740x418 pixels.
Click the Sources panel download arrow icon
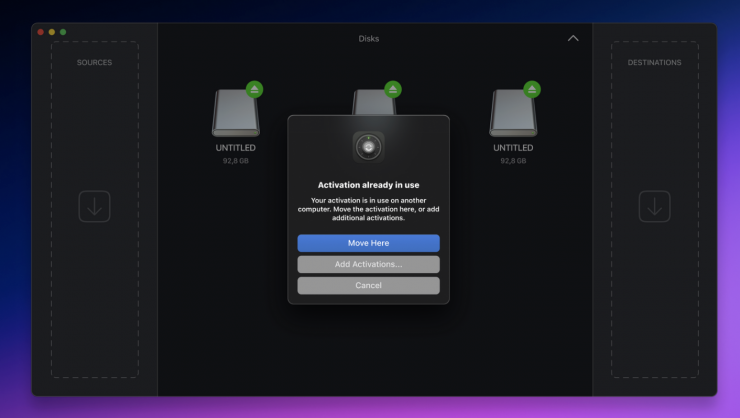[95, 207]
